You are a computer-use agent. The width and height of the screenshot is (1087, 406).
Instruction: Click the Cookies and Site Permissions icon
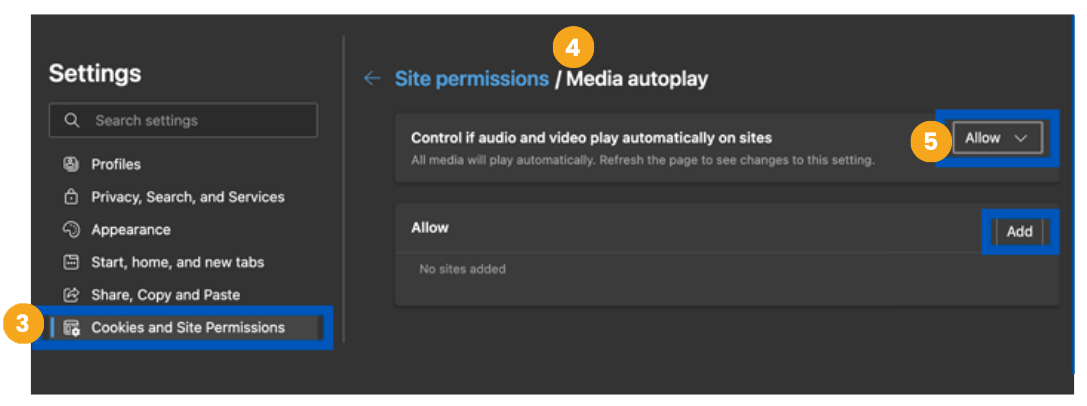71,328
